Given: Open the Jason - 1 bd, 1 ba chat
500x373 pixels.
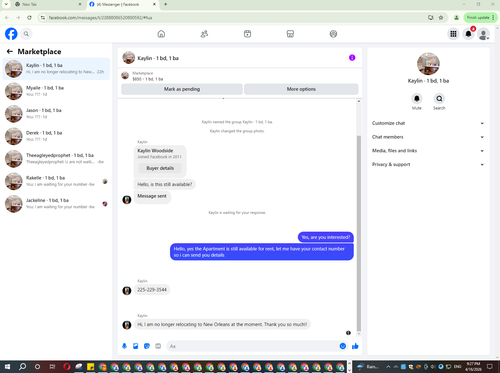Looking at the screenshot, I should pyautogui.click(x=56, y=114).
